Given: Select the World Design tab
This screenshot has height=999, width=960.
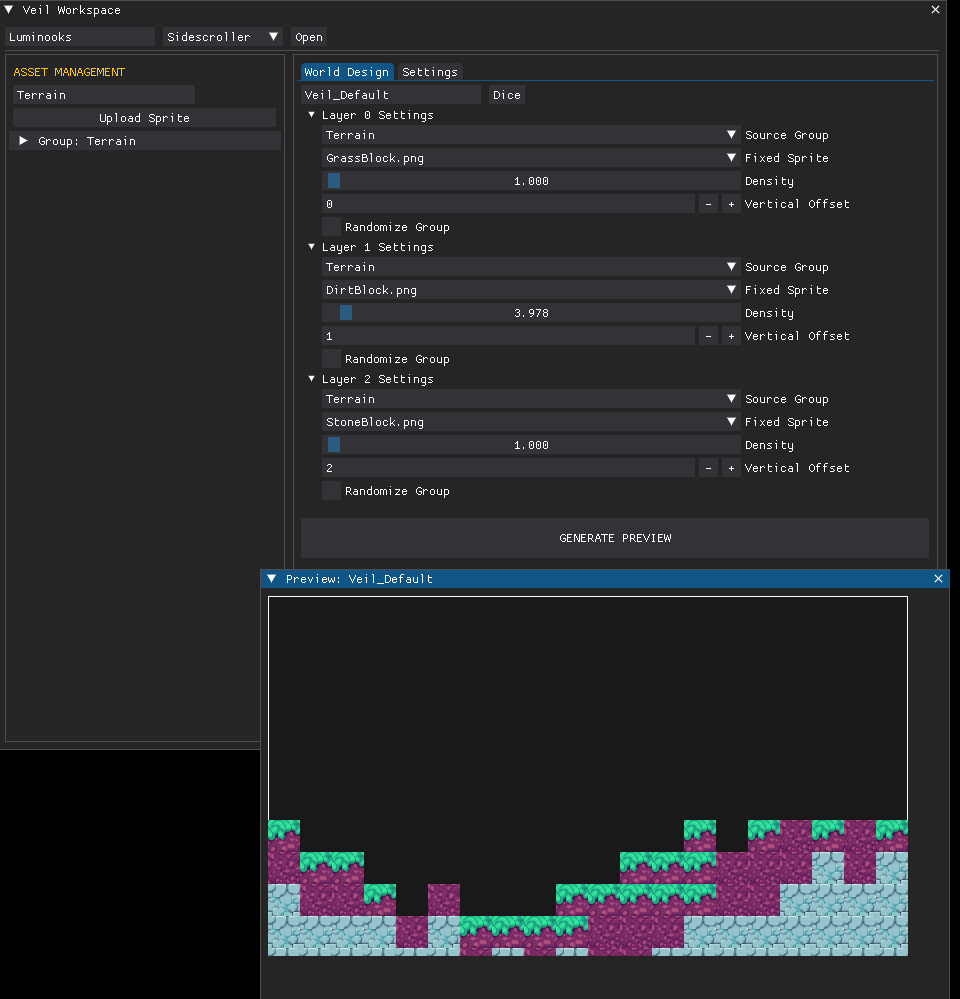Looking at the screenshot, I should [x=347, y=72].
